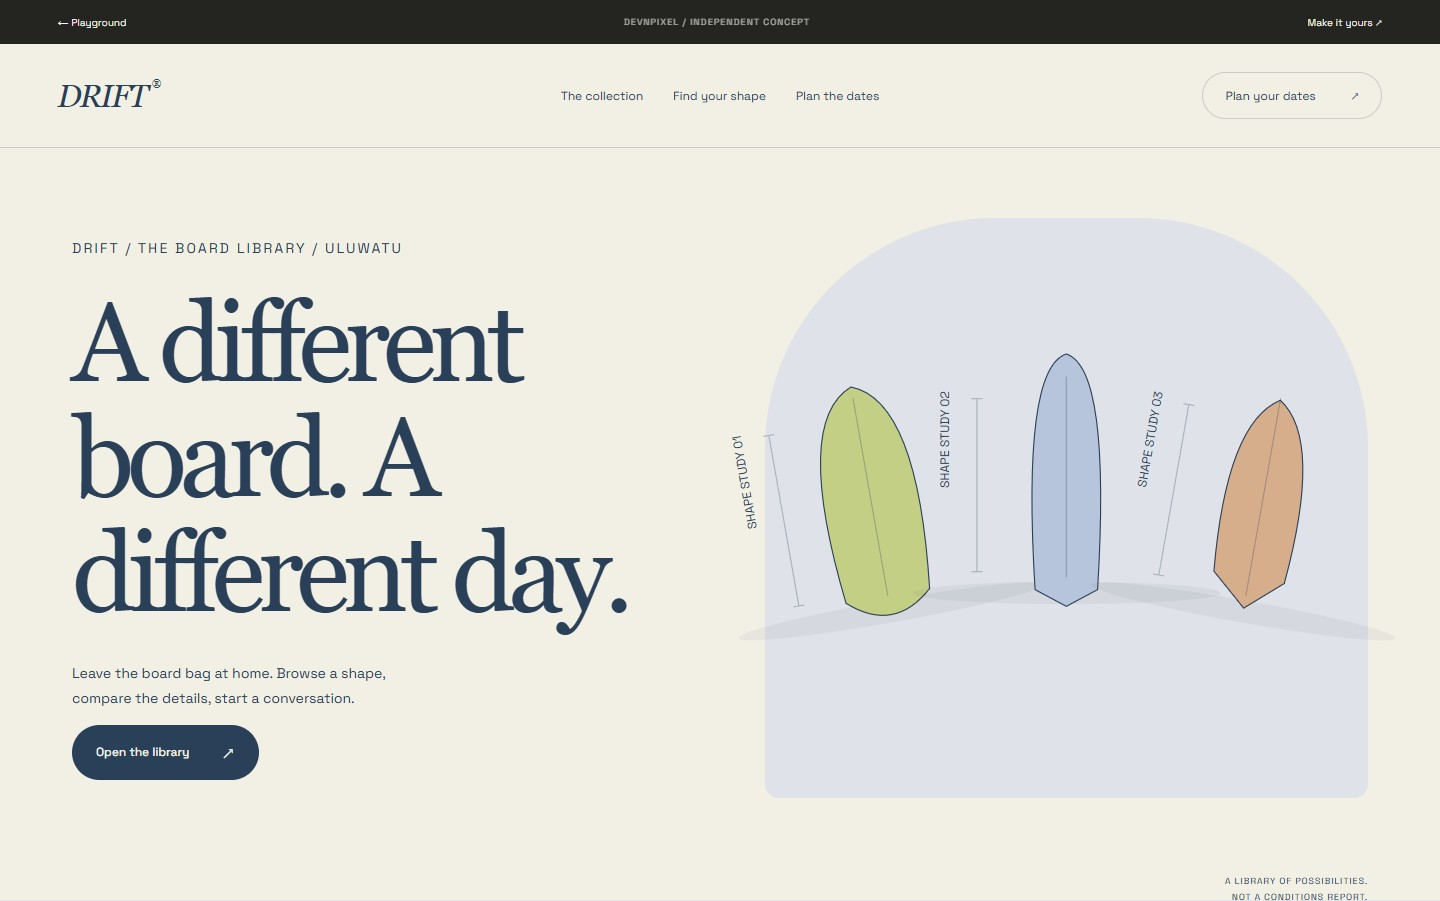Click arrow icon in 'Open the library' button
The height and width of the screenshot is (901, 1440).
coord(228,753)
